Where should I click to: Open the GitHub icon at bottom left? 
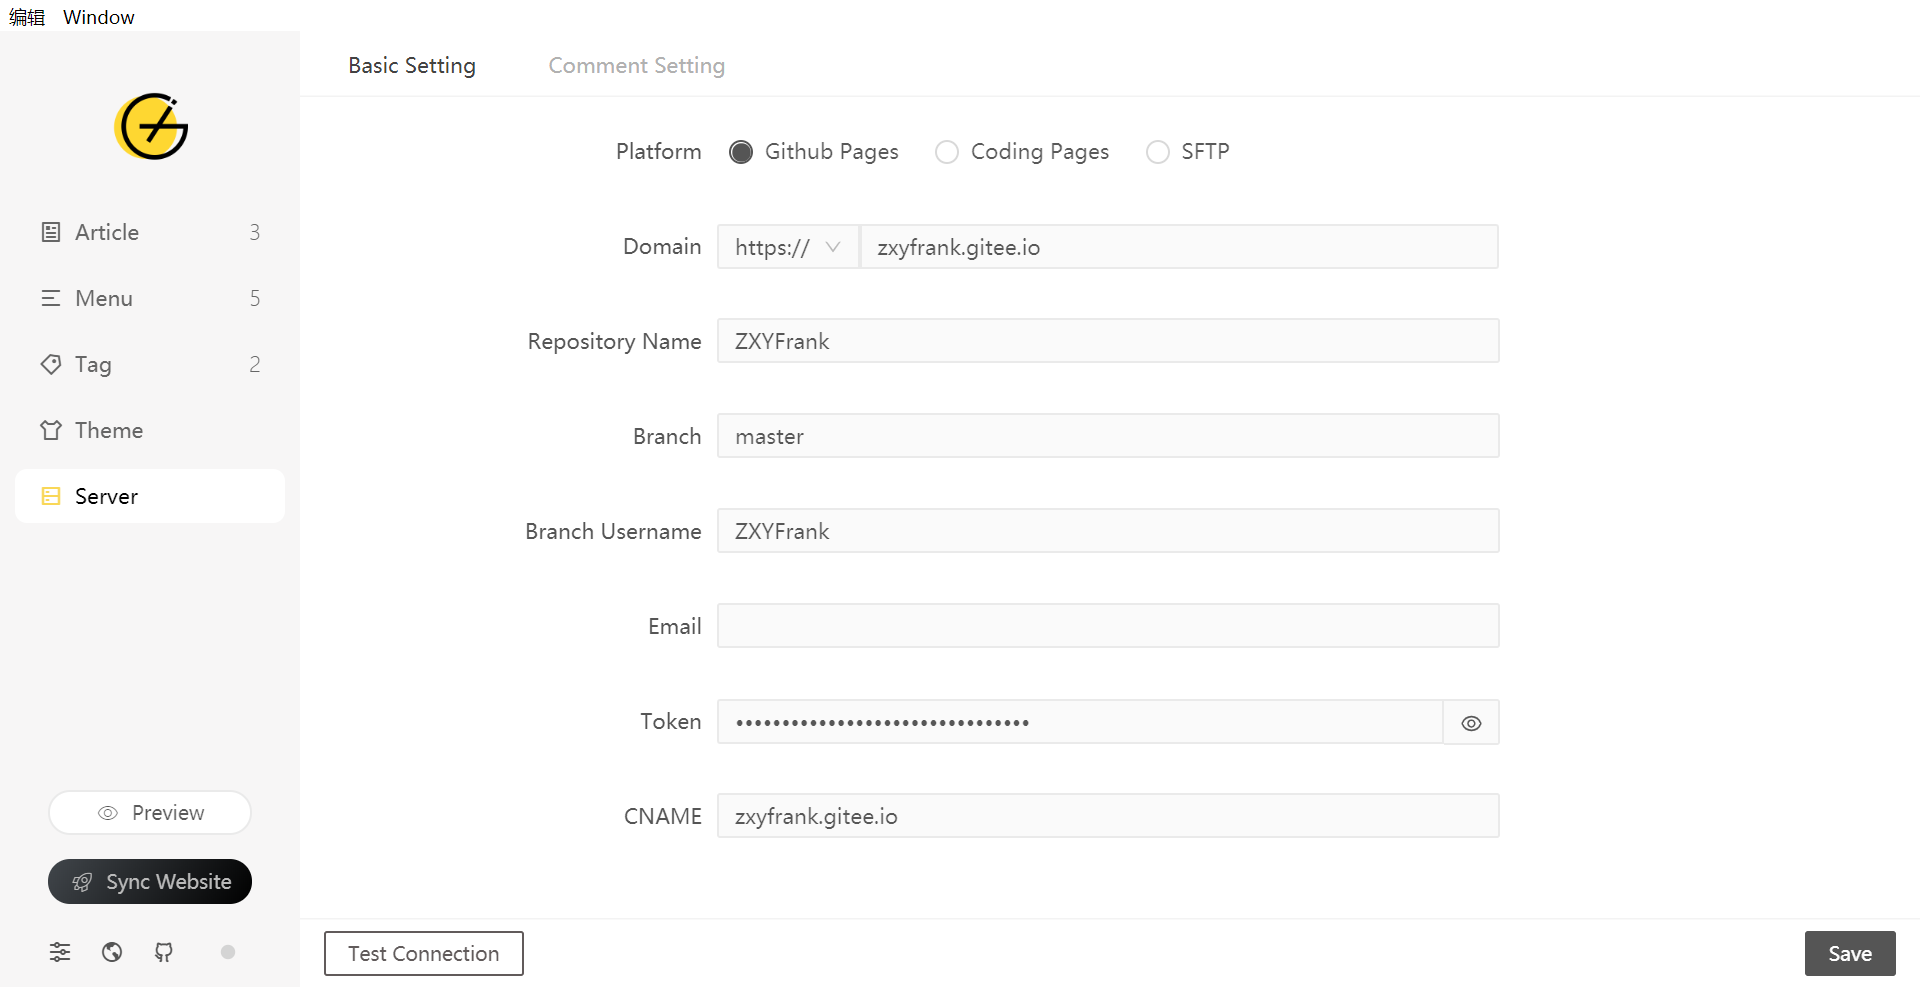(x=163, y=952)
